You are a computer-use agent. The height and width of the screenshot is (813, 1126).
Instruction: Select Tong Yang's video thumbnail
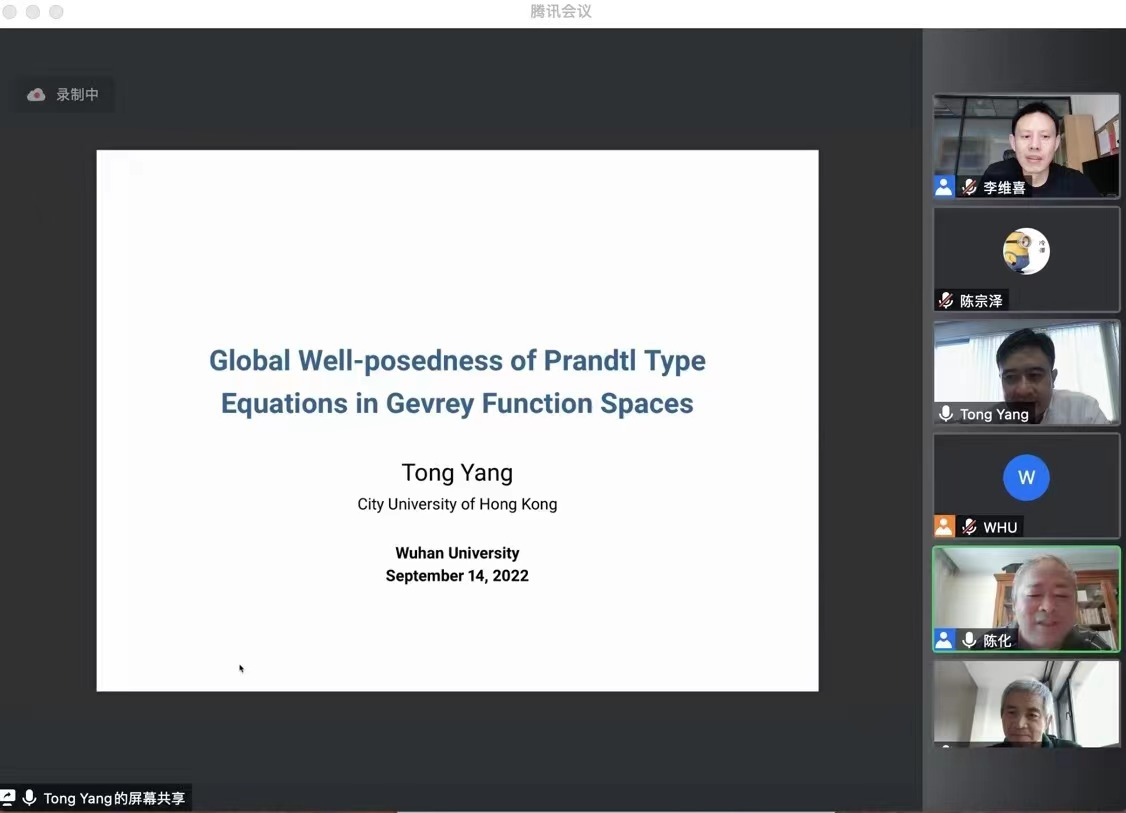1026,372
